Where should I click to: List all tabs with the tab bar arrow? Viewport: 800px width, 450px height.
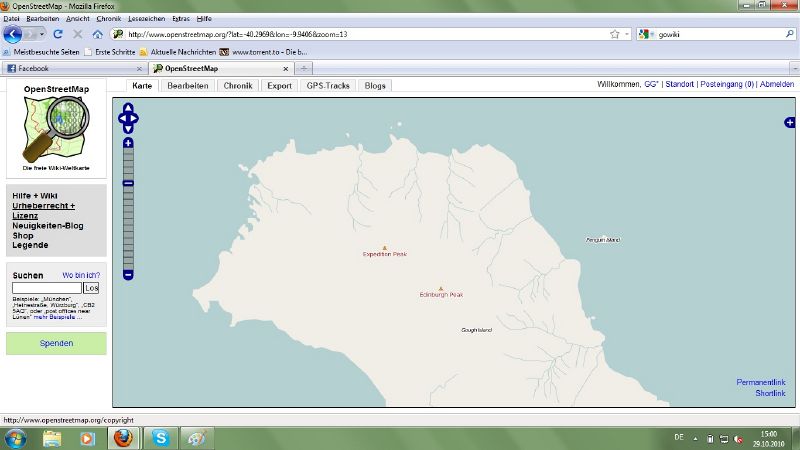coord(794,68)
